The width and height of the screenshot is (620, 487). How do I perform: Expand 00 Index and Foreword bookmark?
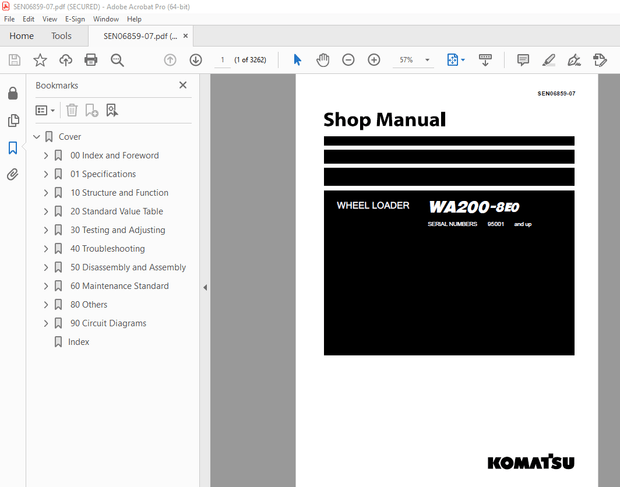pyautogui.click(x=46, y=156)
